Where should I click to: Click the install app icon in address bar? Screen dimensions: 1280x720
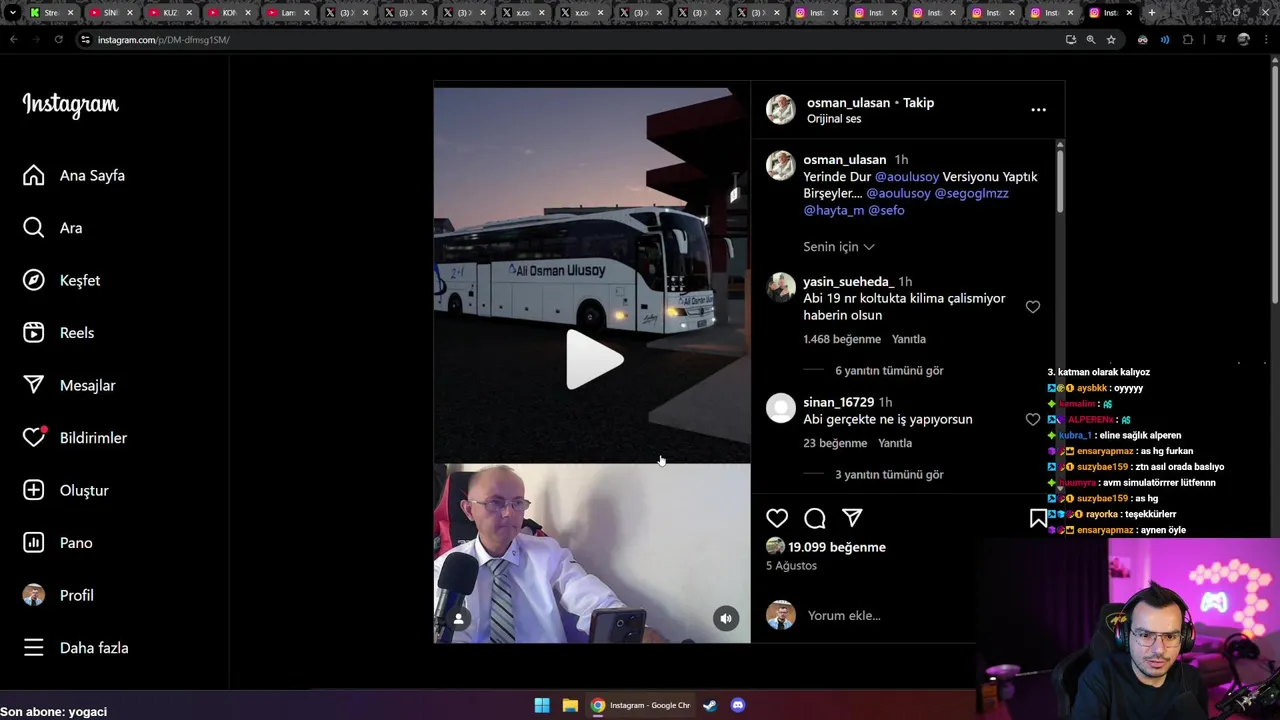coord(1071,40)
